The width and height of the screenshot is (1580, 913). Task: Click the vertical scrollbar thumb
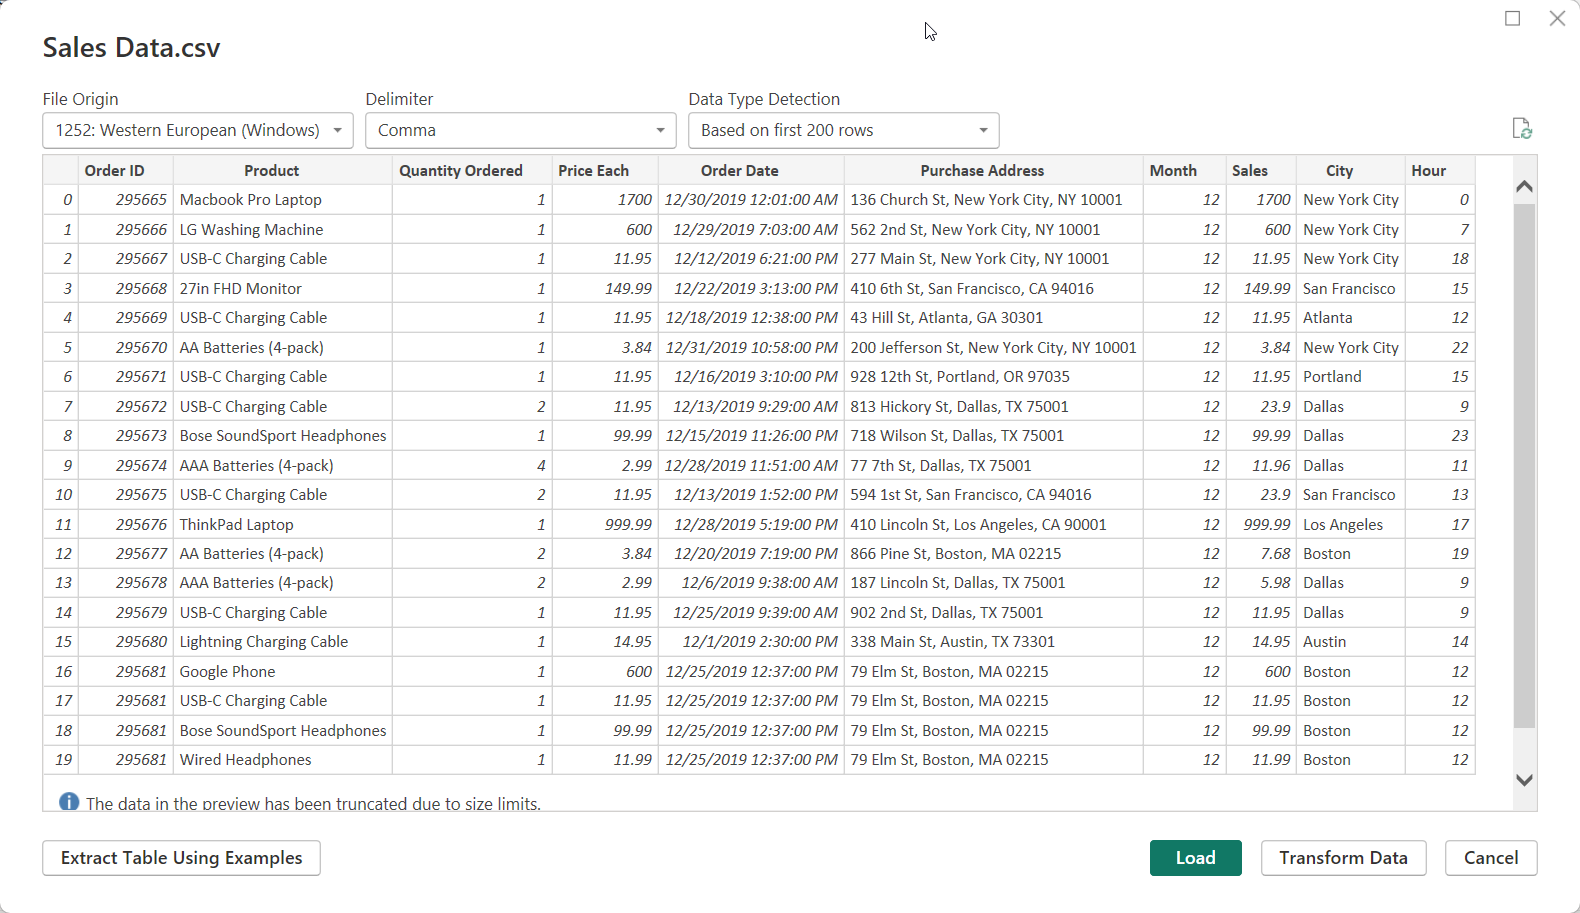coord(1524,466)
